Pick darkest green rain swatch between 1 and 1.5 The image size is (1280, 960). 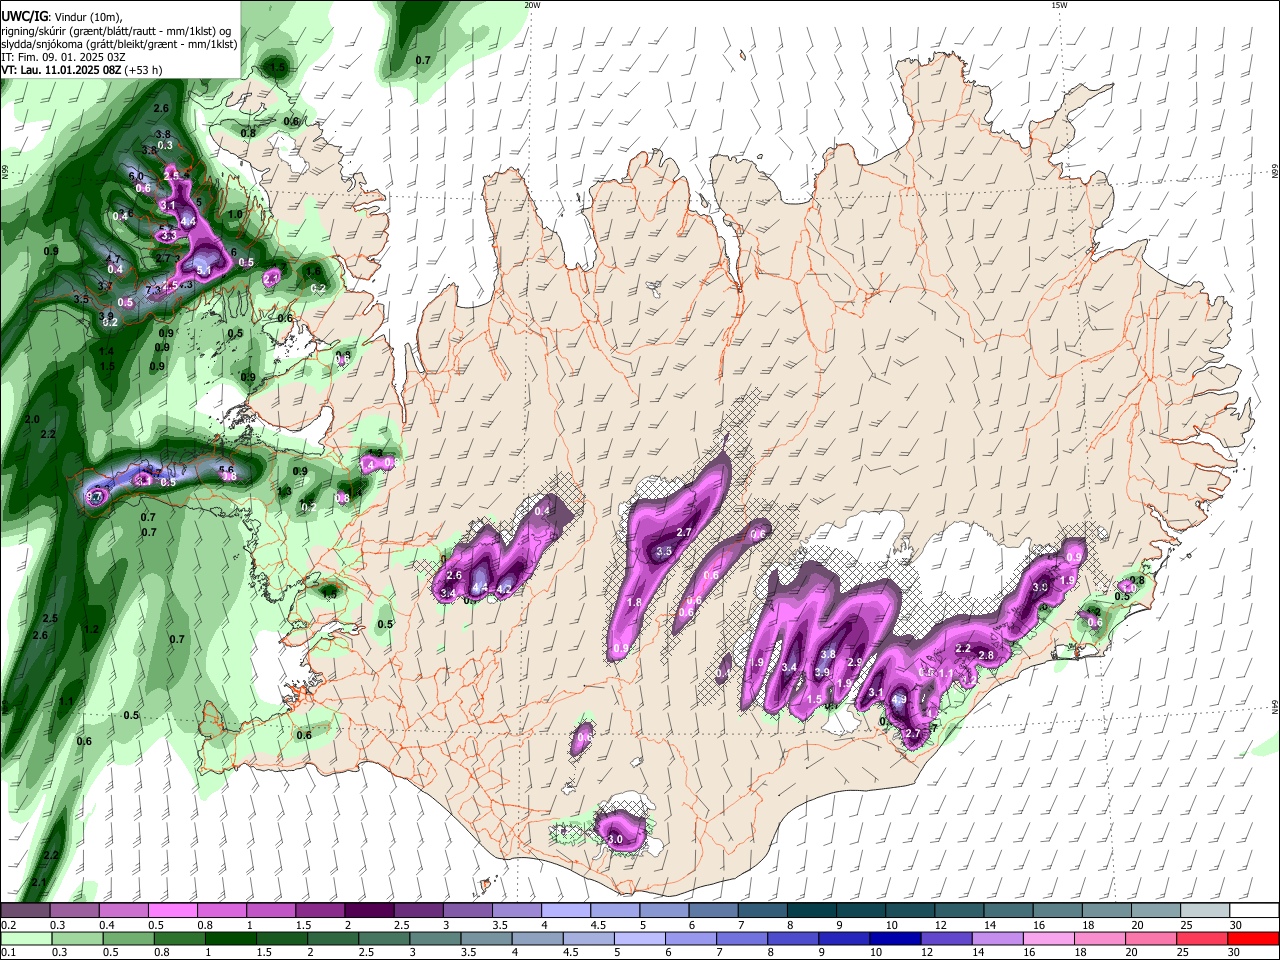230,938
